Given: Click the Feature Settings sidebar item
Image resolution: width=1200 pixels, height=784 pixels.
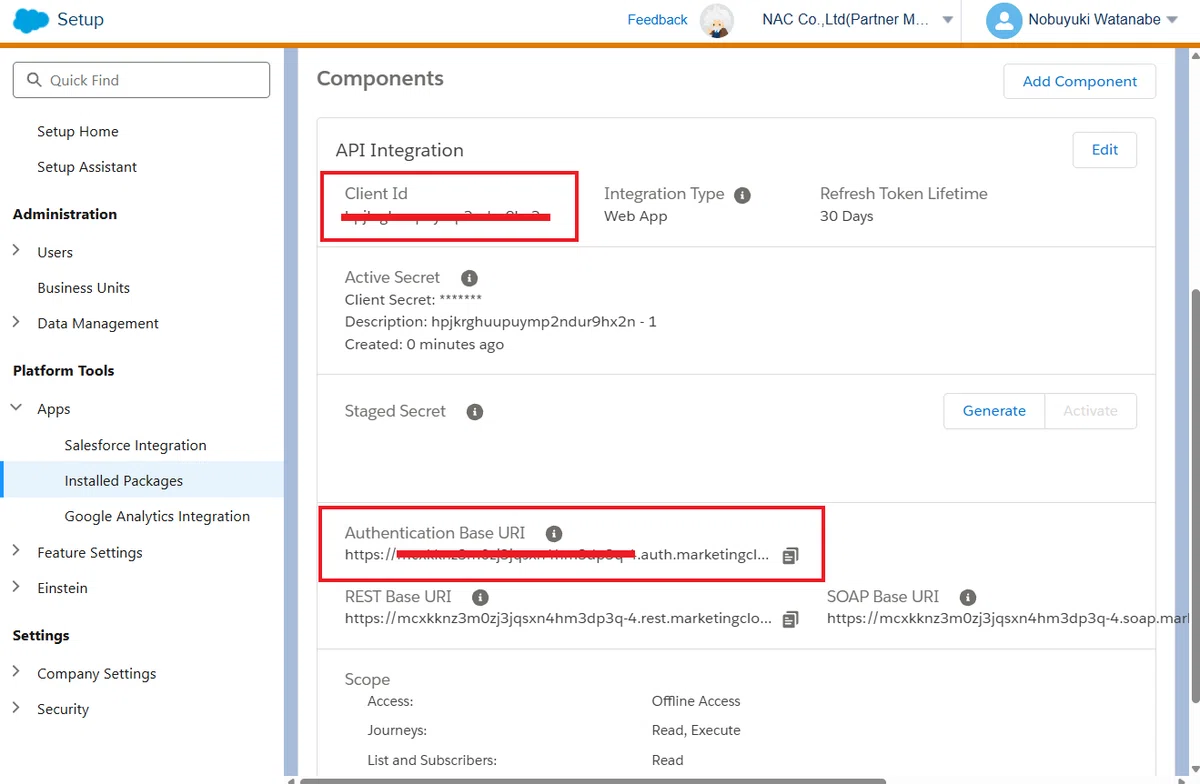Looking at the screenshot, I should point(90,553).
